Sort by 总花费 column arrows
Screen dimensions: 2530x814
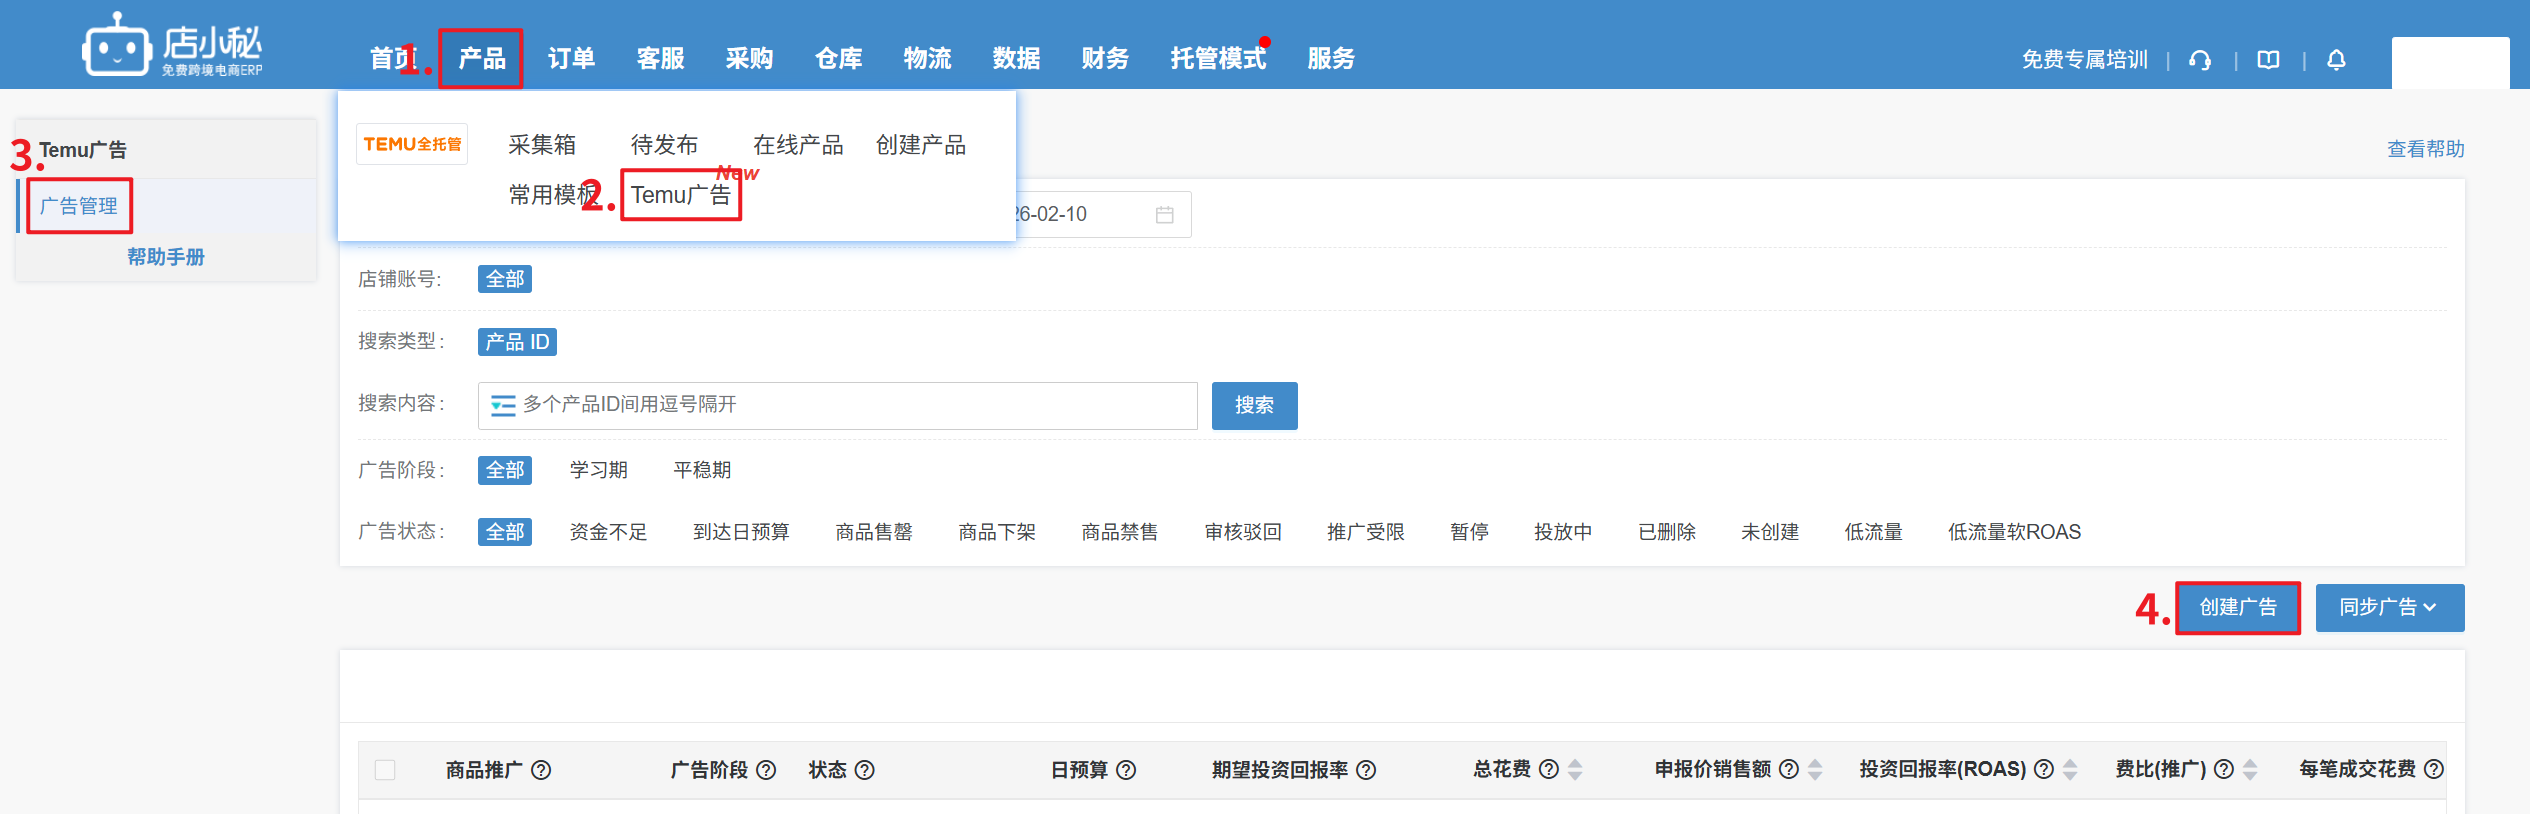coord(1575,770)
